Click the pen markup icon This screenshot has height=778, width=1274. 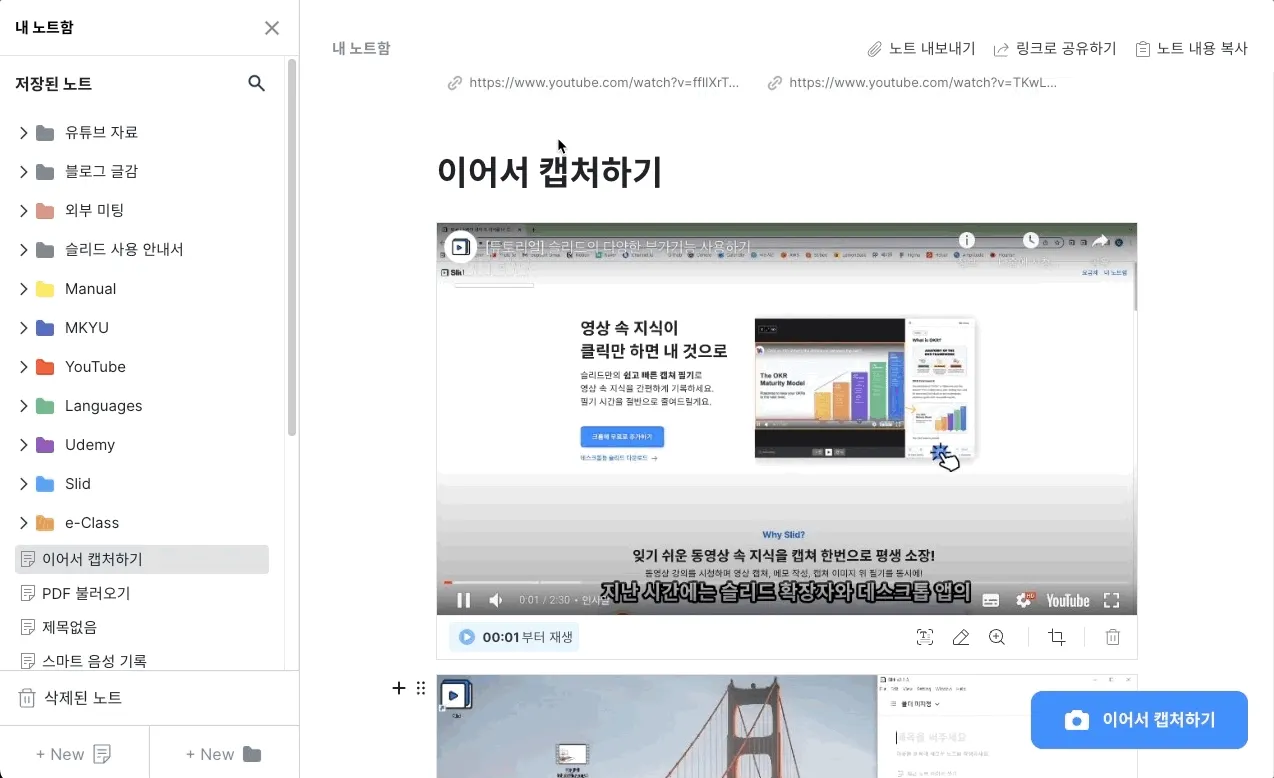point(961,637)
